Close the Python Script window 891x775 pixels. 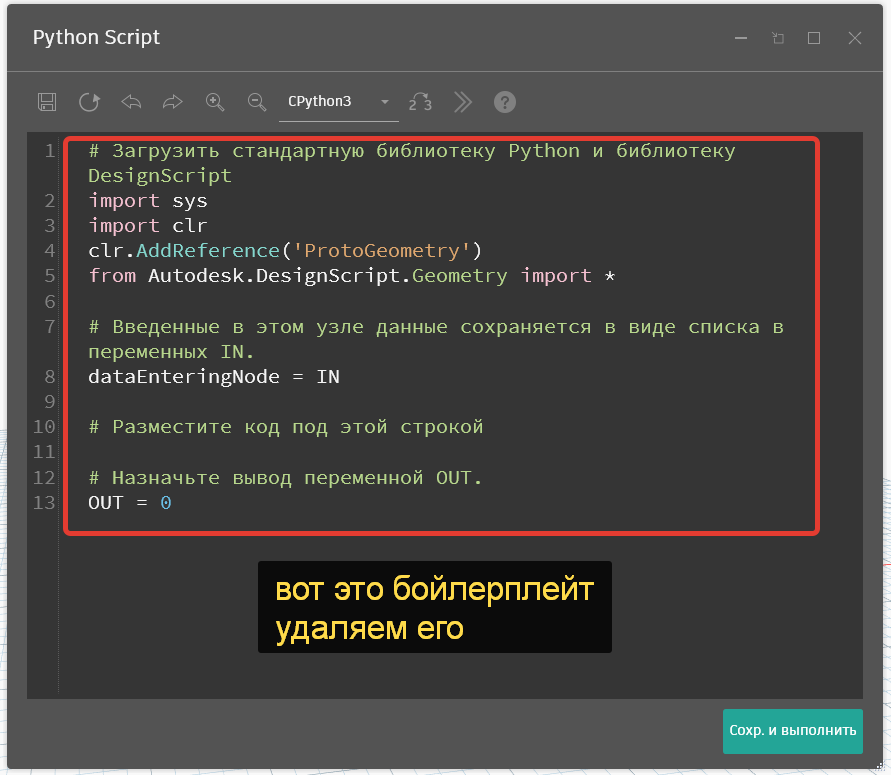coord(855,38)
